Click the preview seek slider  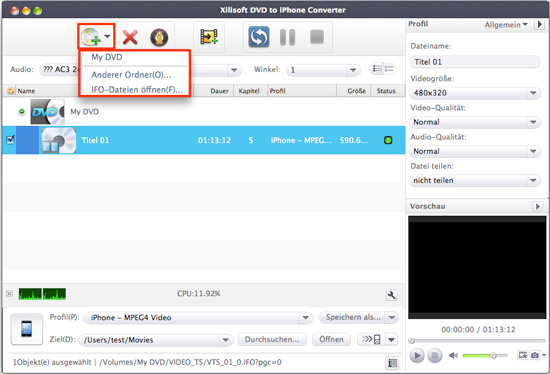477,340
